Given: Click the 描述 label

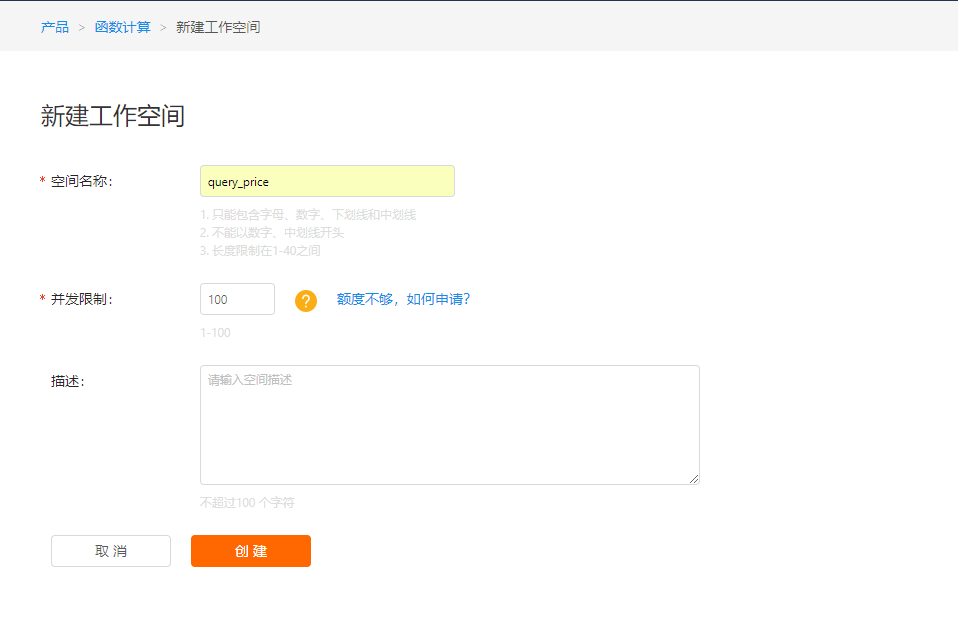Looking at the screenshot, I should tap(68, 381).
